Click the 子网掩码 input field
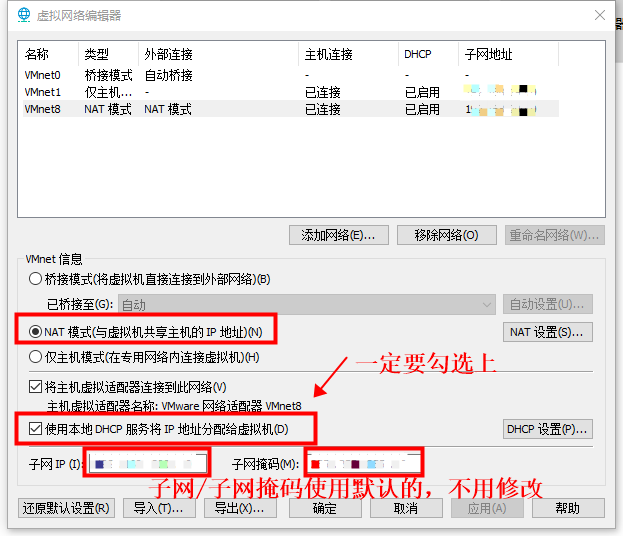 point(364,463)
